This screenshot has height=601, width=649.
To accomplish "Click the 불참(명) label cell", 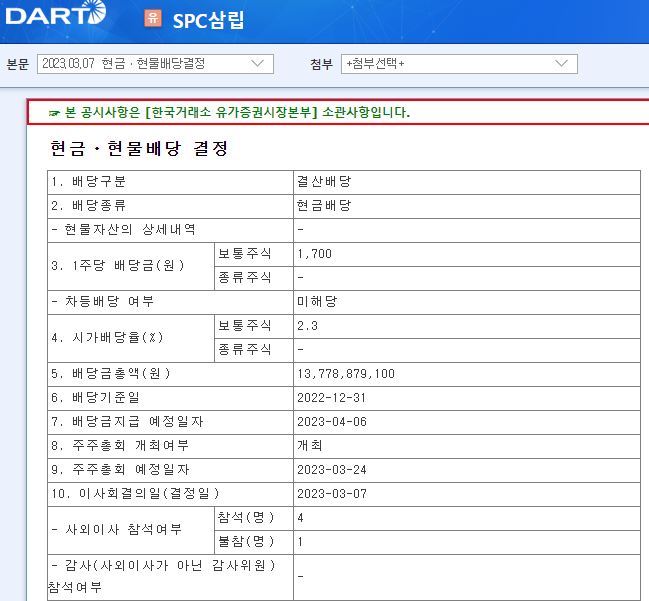I will (254, 542).
